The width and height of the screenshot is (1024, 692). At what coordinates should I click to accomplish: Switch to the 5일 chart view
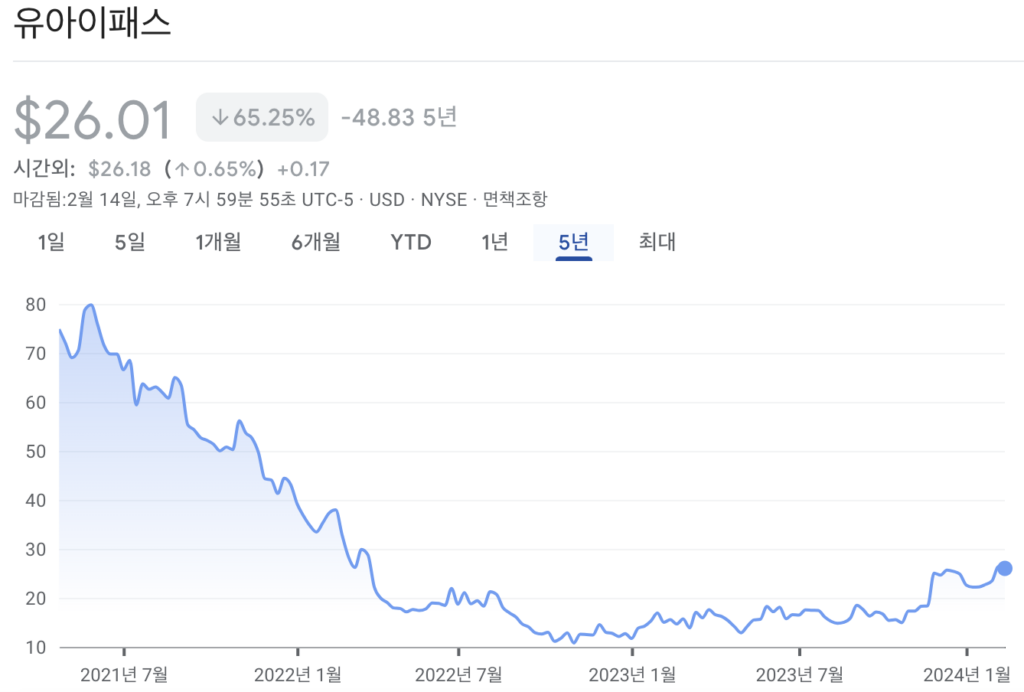point(128,242)
